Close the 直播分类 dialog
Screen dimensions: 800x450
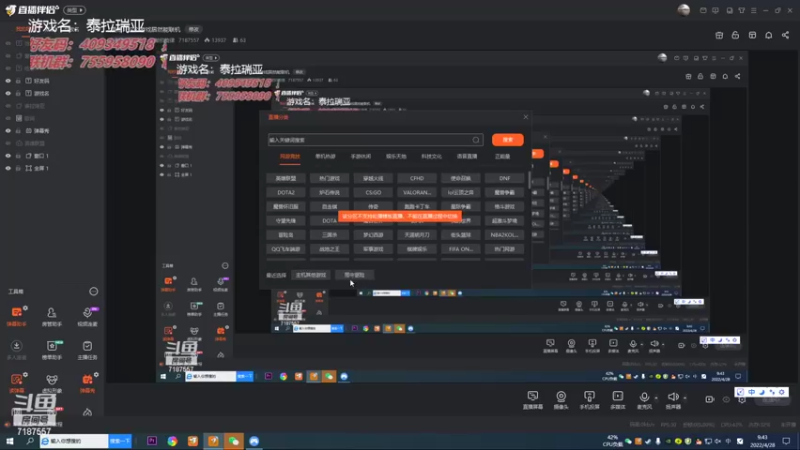tap(526, 117)
